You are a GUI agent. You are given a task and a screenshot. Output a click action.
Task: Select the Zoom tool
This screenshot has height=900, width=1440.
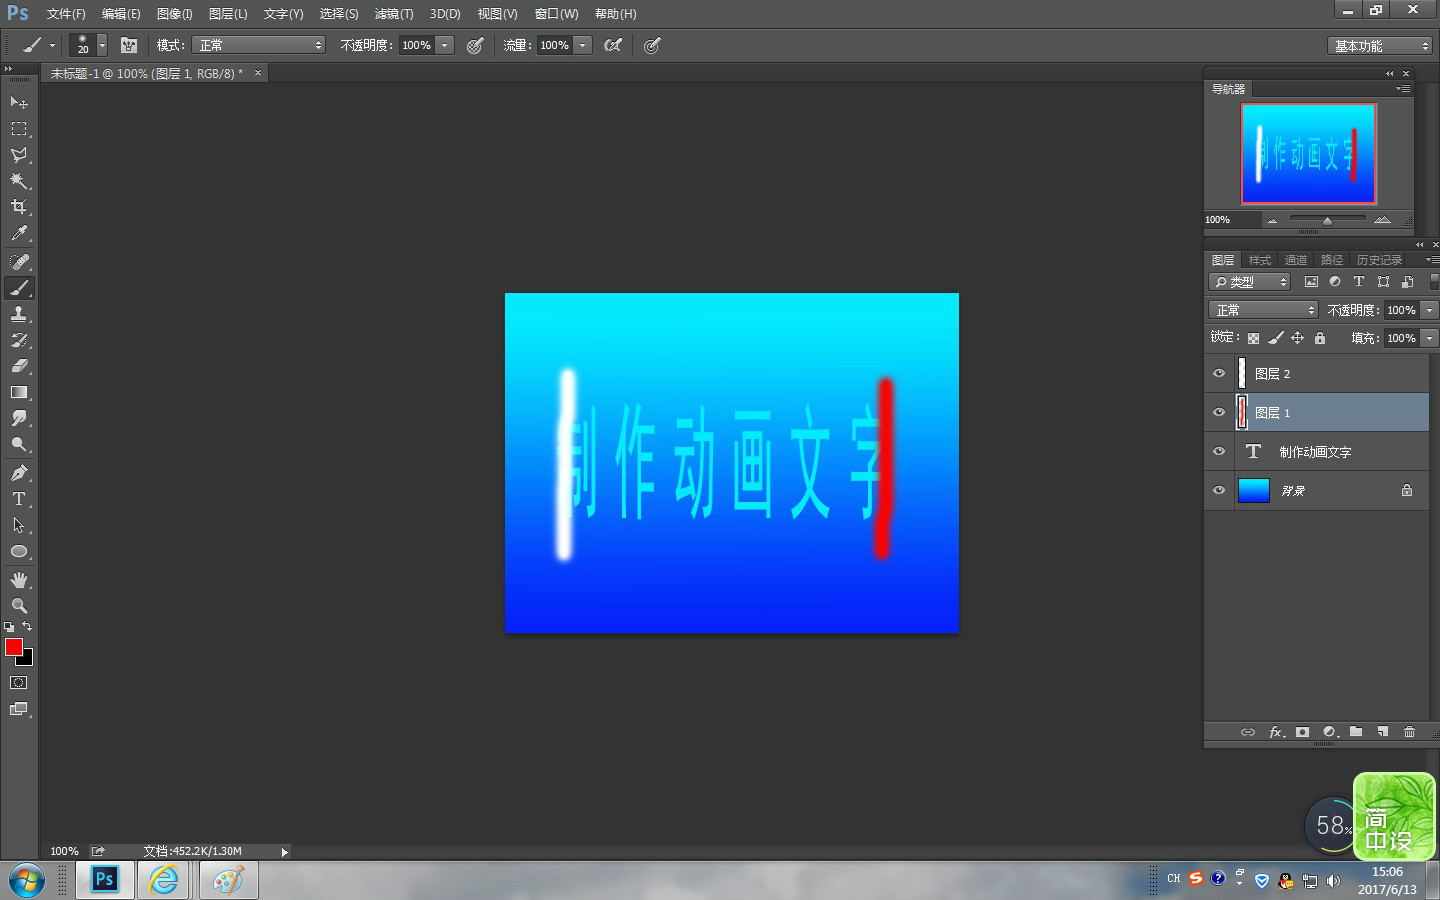19,605
